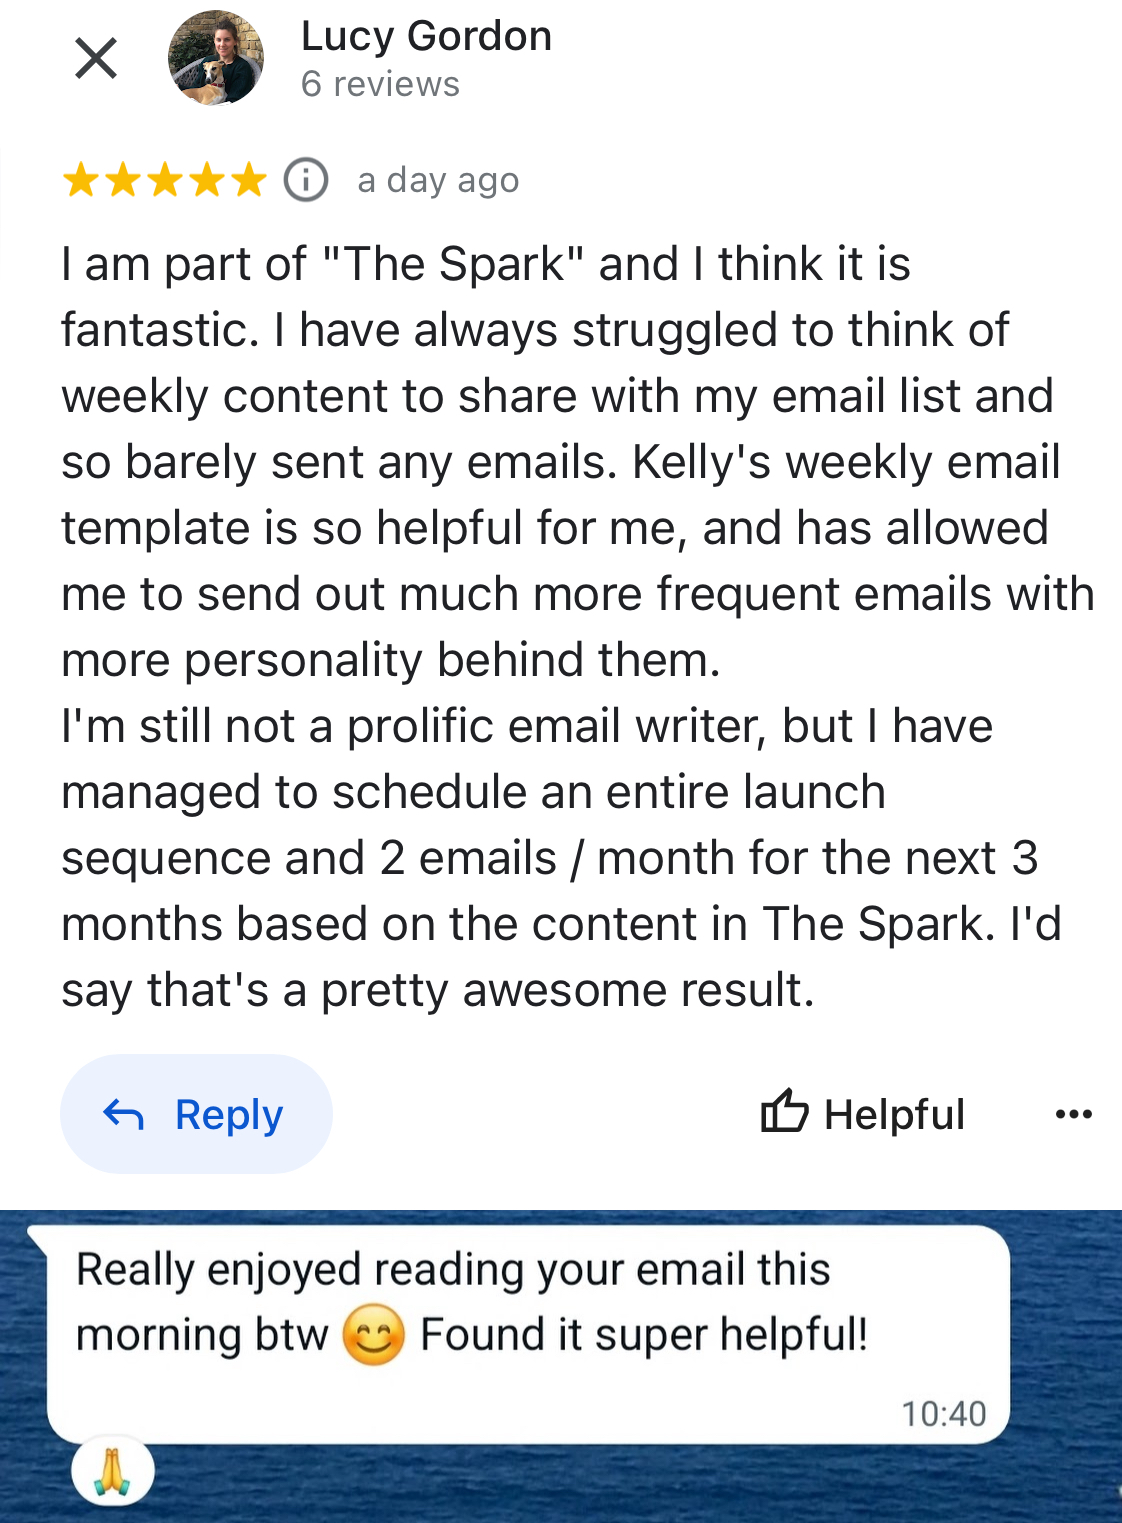
Task: Click the 'a day ago' timestamp
Action: click(438, 181)
